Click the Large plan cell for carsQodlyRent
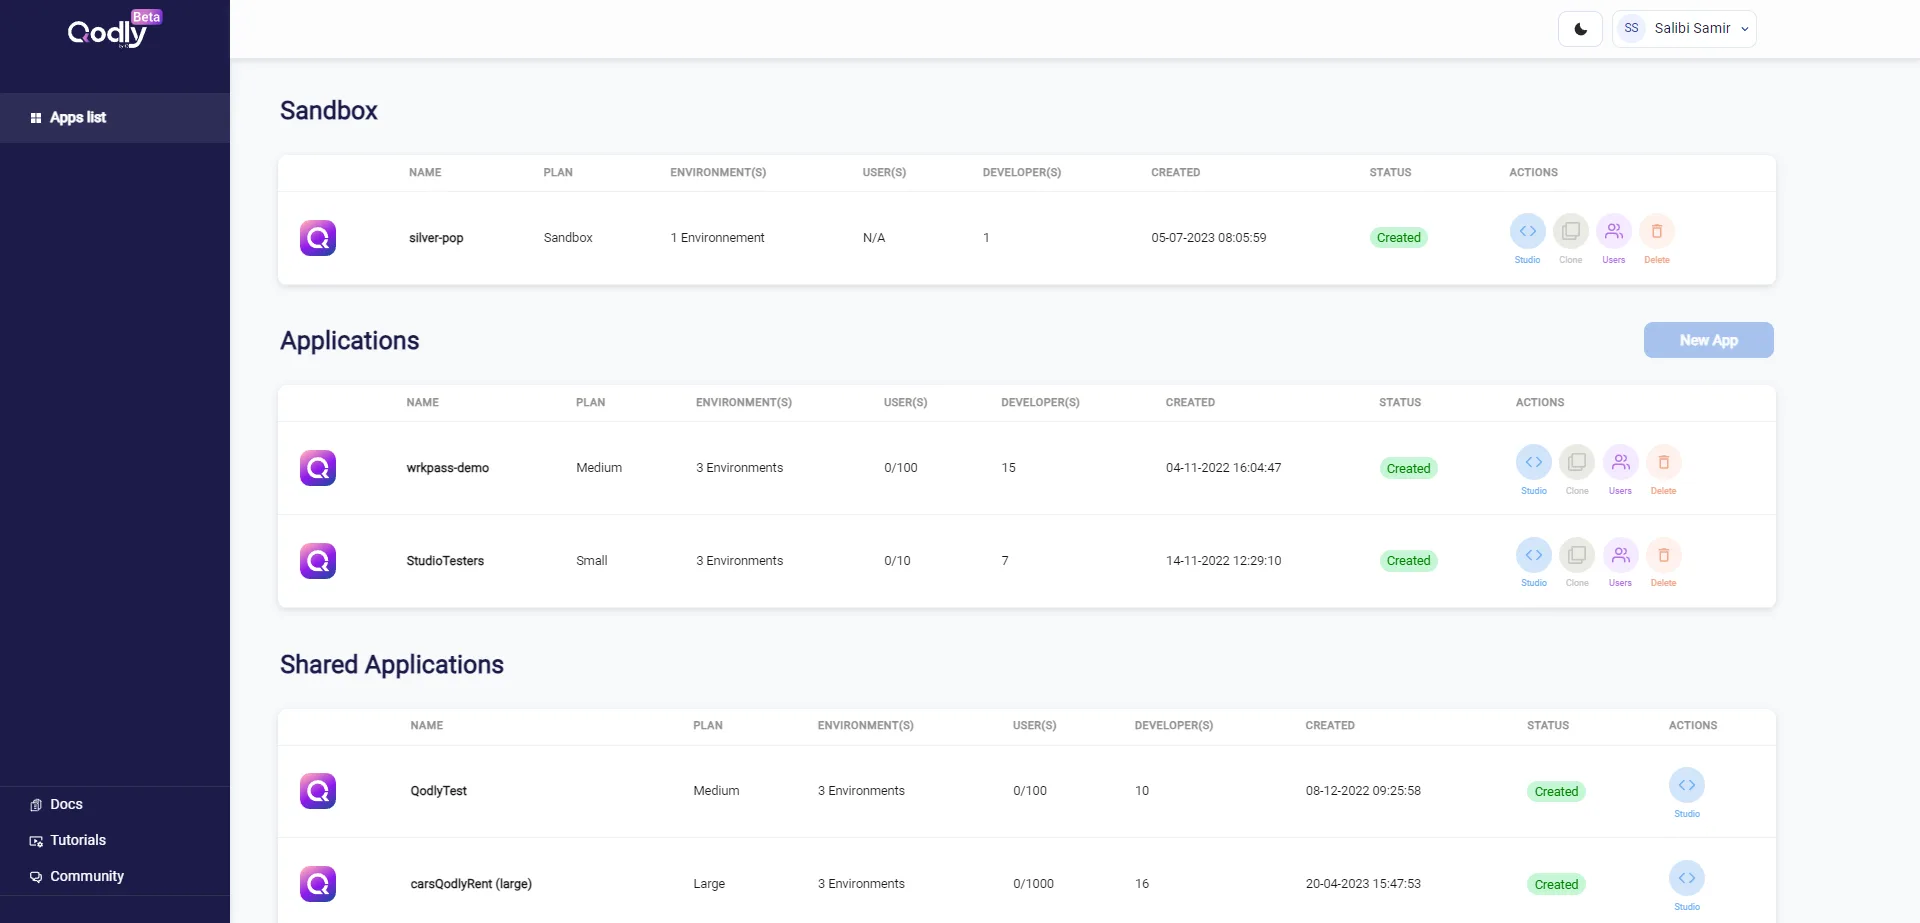Image resolution: width=1920 pixels, height=923 pixels. pyautogui.click(x=709, y=884)
